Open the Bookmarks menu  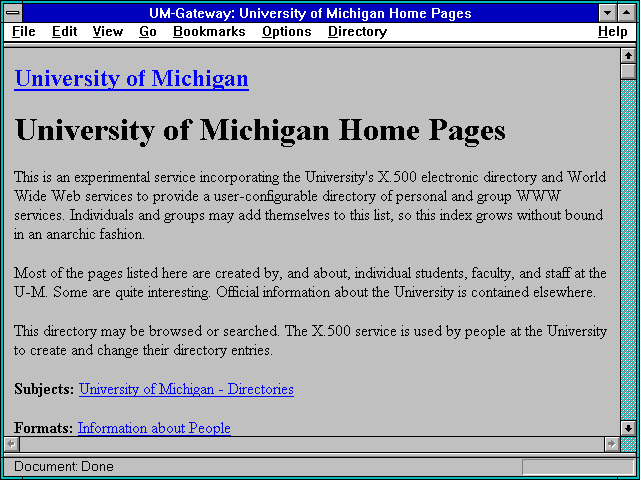point(209,32)
